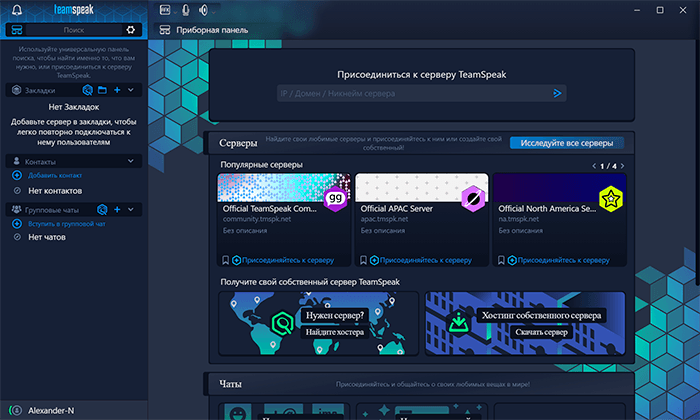Search bookmarks server icon in Закладки
The width and height of the screenshot is (700, 420).
88,90
